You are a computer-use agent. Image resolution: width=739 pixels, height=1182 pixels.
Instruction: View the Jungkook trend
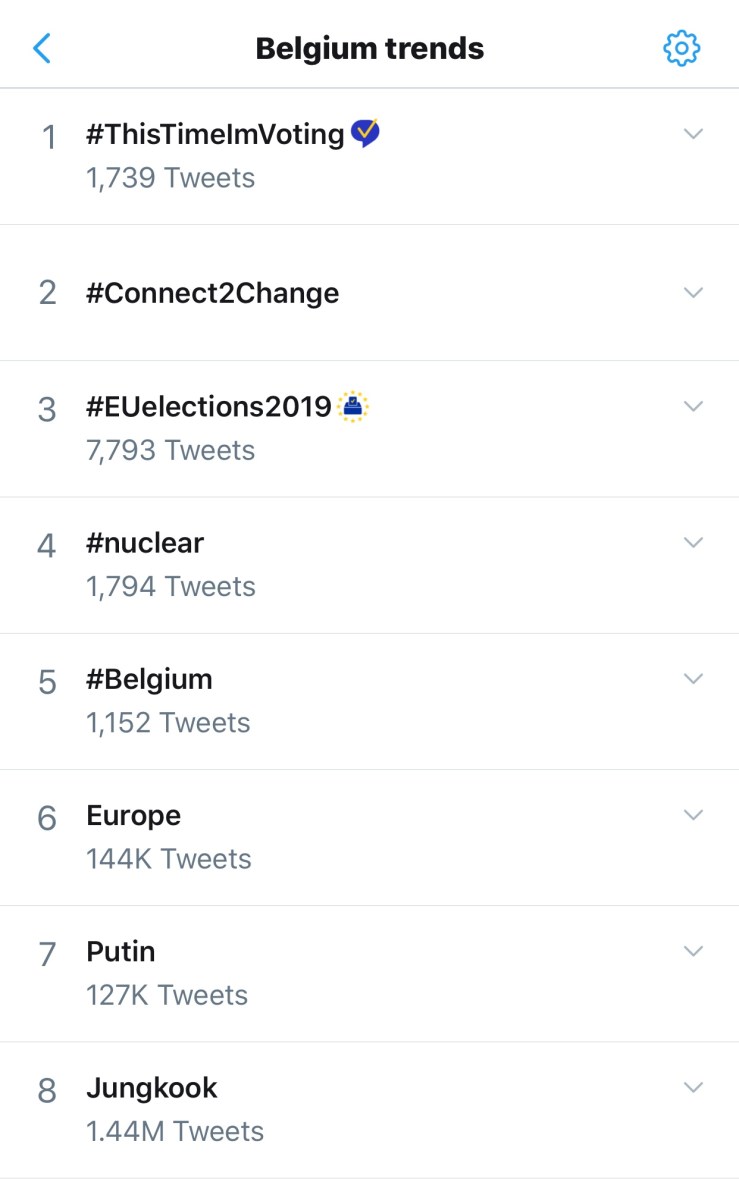152,1088
